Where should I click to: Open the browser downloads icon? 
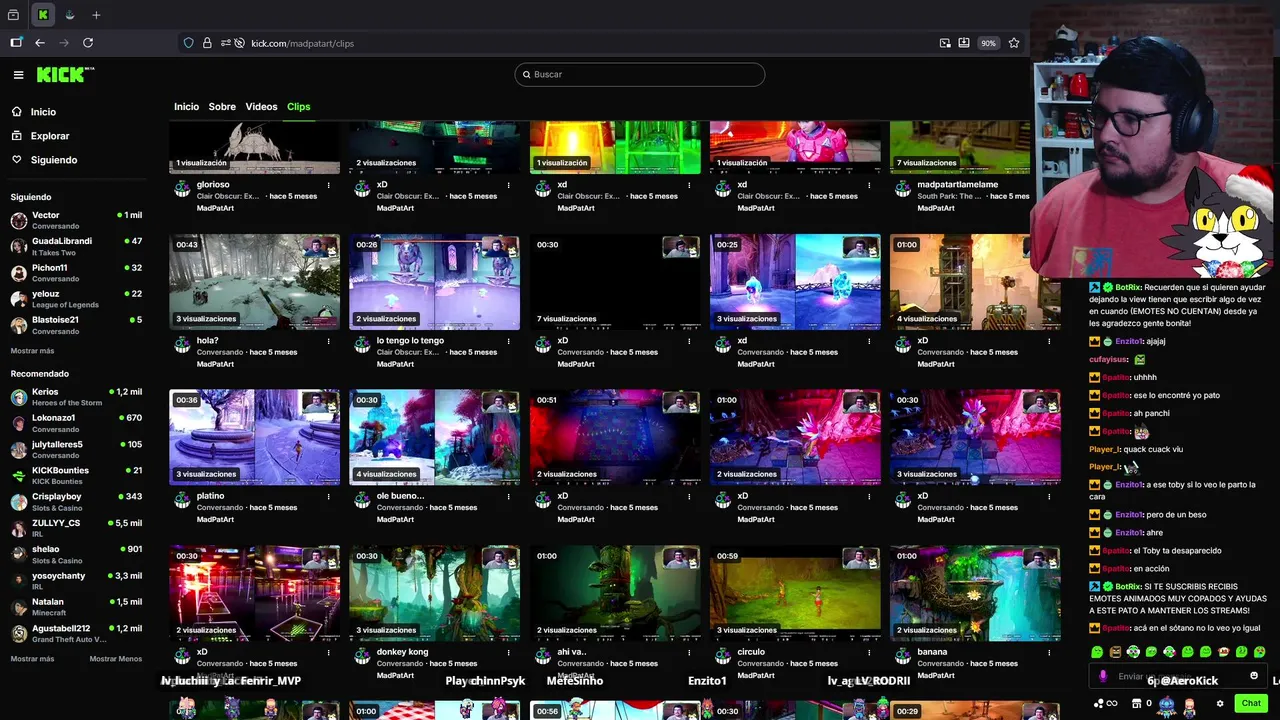pyautogui.click(x=964, y=43)
